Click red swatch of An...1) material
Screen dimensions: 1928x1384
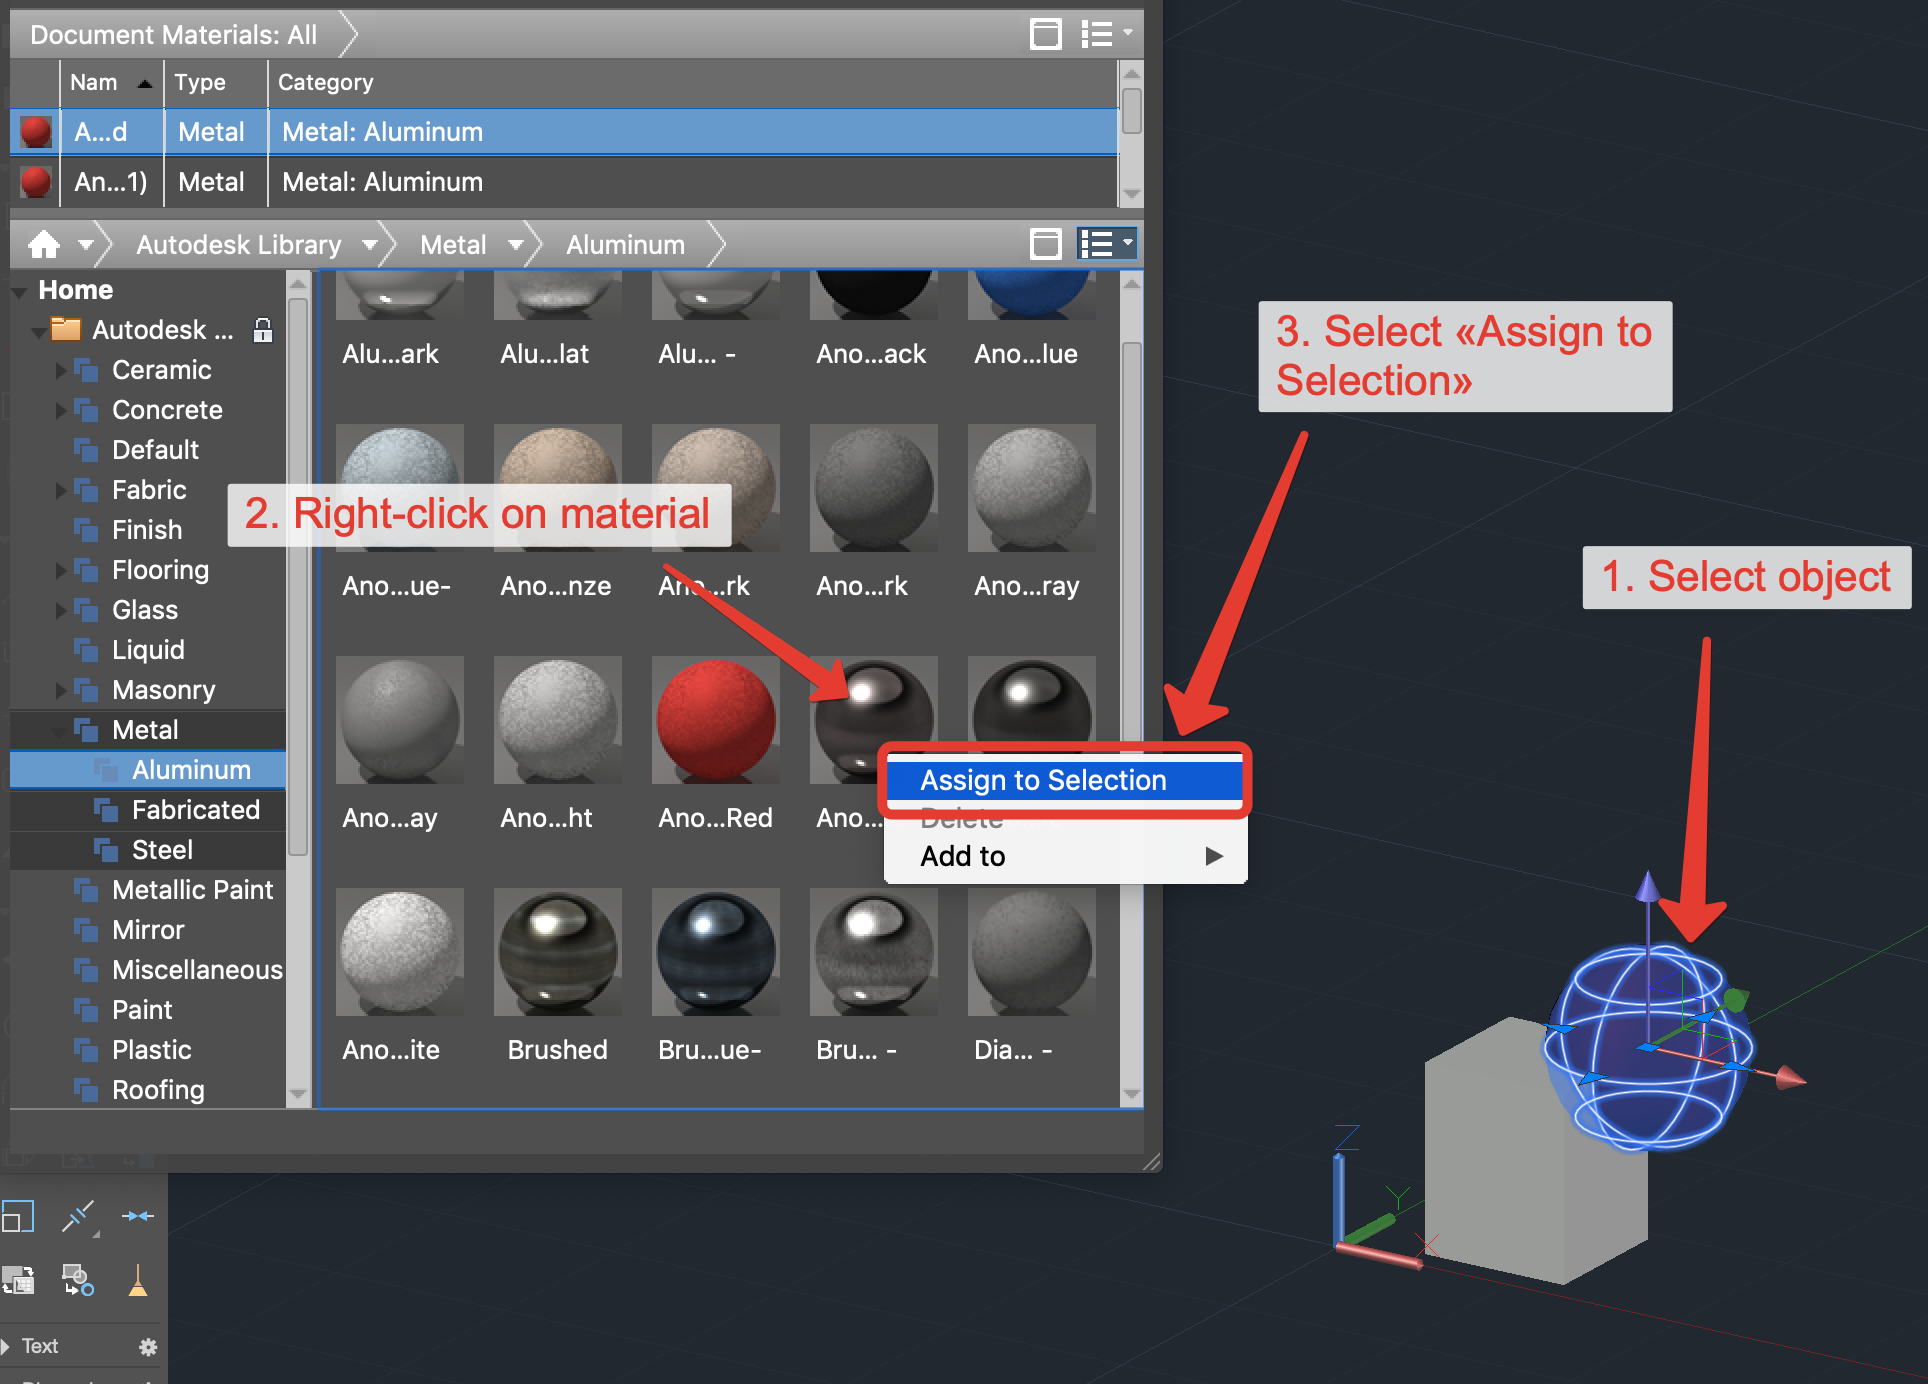pos(35,182)
